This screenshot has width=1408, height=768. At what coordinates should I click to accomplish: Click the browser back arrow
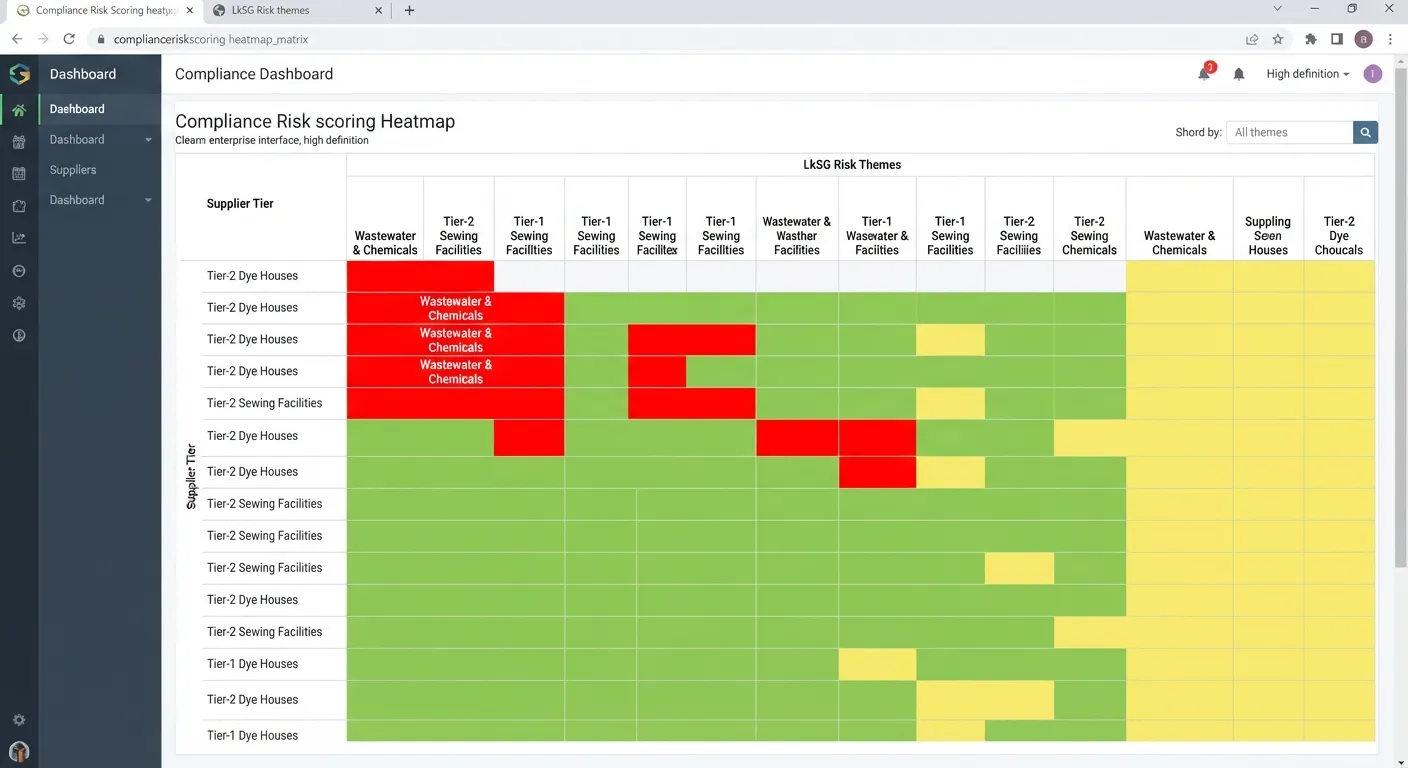click(x=17, y=39)
